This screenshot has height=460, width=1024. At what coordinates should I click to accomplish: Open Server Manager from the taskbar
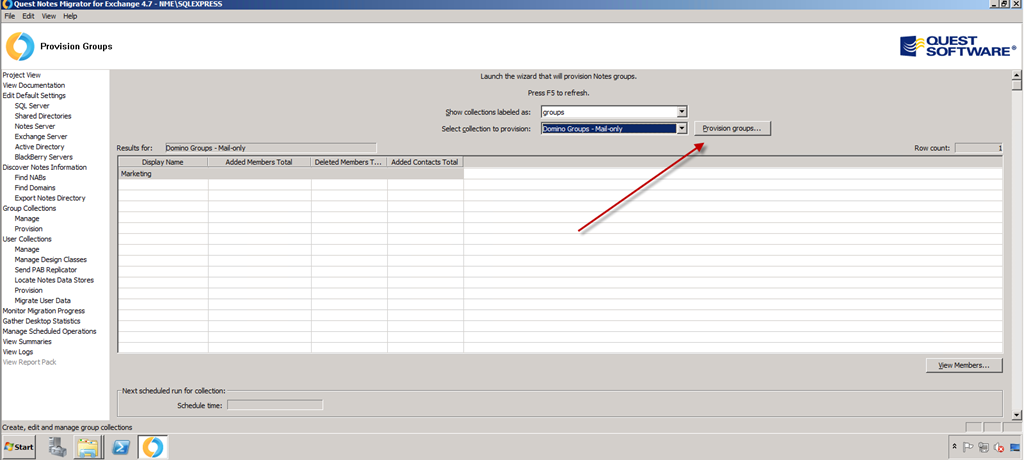pyautogui.click(x=59, y=448)
